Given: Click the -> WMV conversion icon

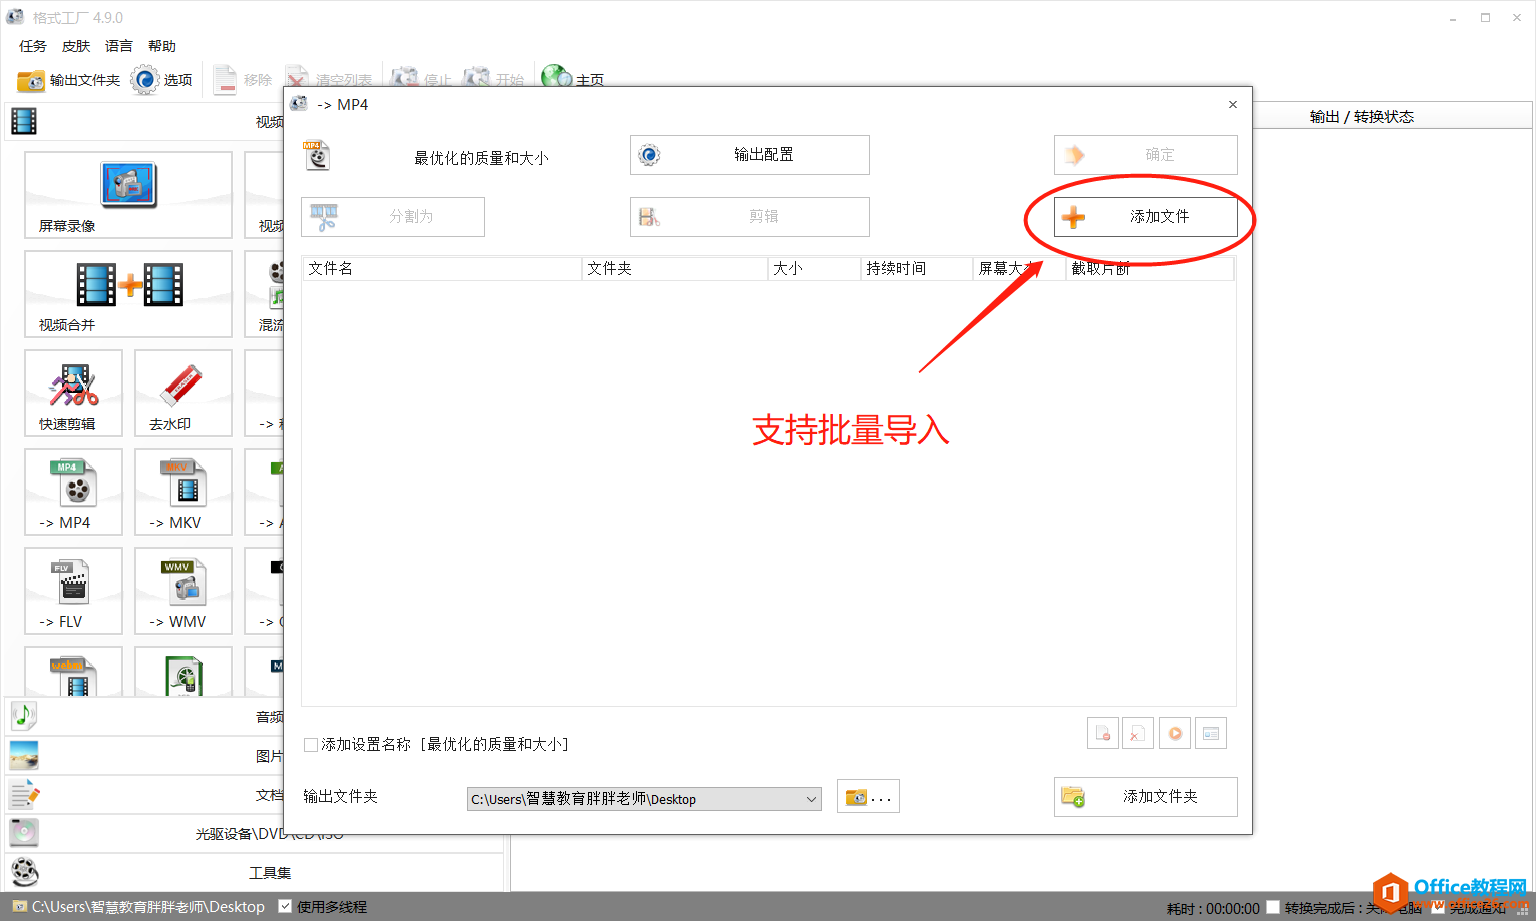Looking at the screenshot, I should pos(183,590).
